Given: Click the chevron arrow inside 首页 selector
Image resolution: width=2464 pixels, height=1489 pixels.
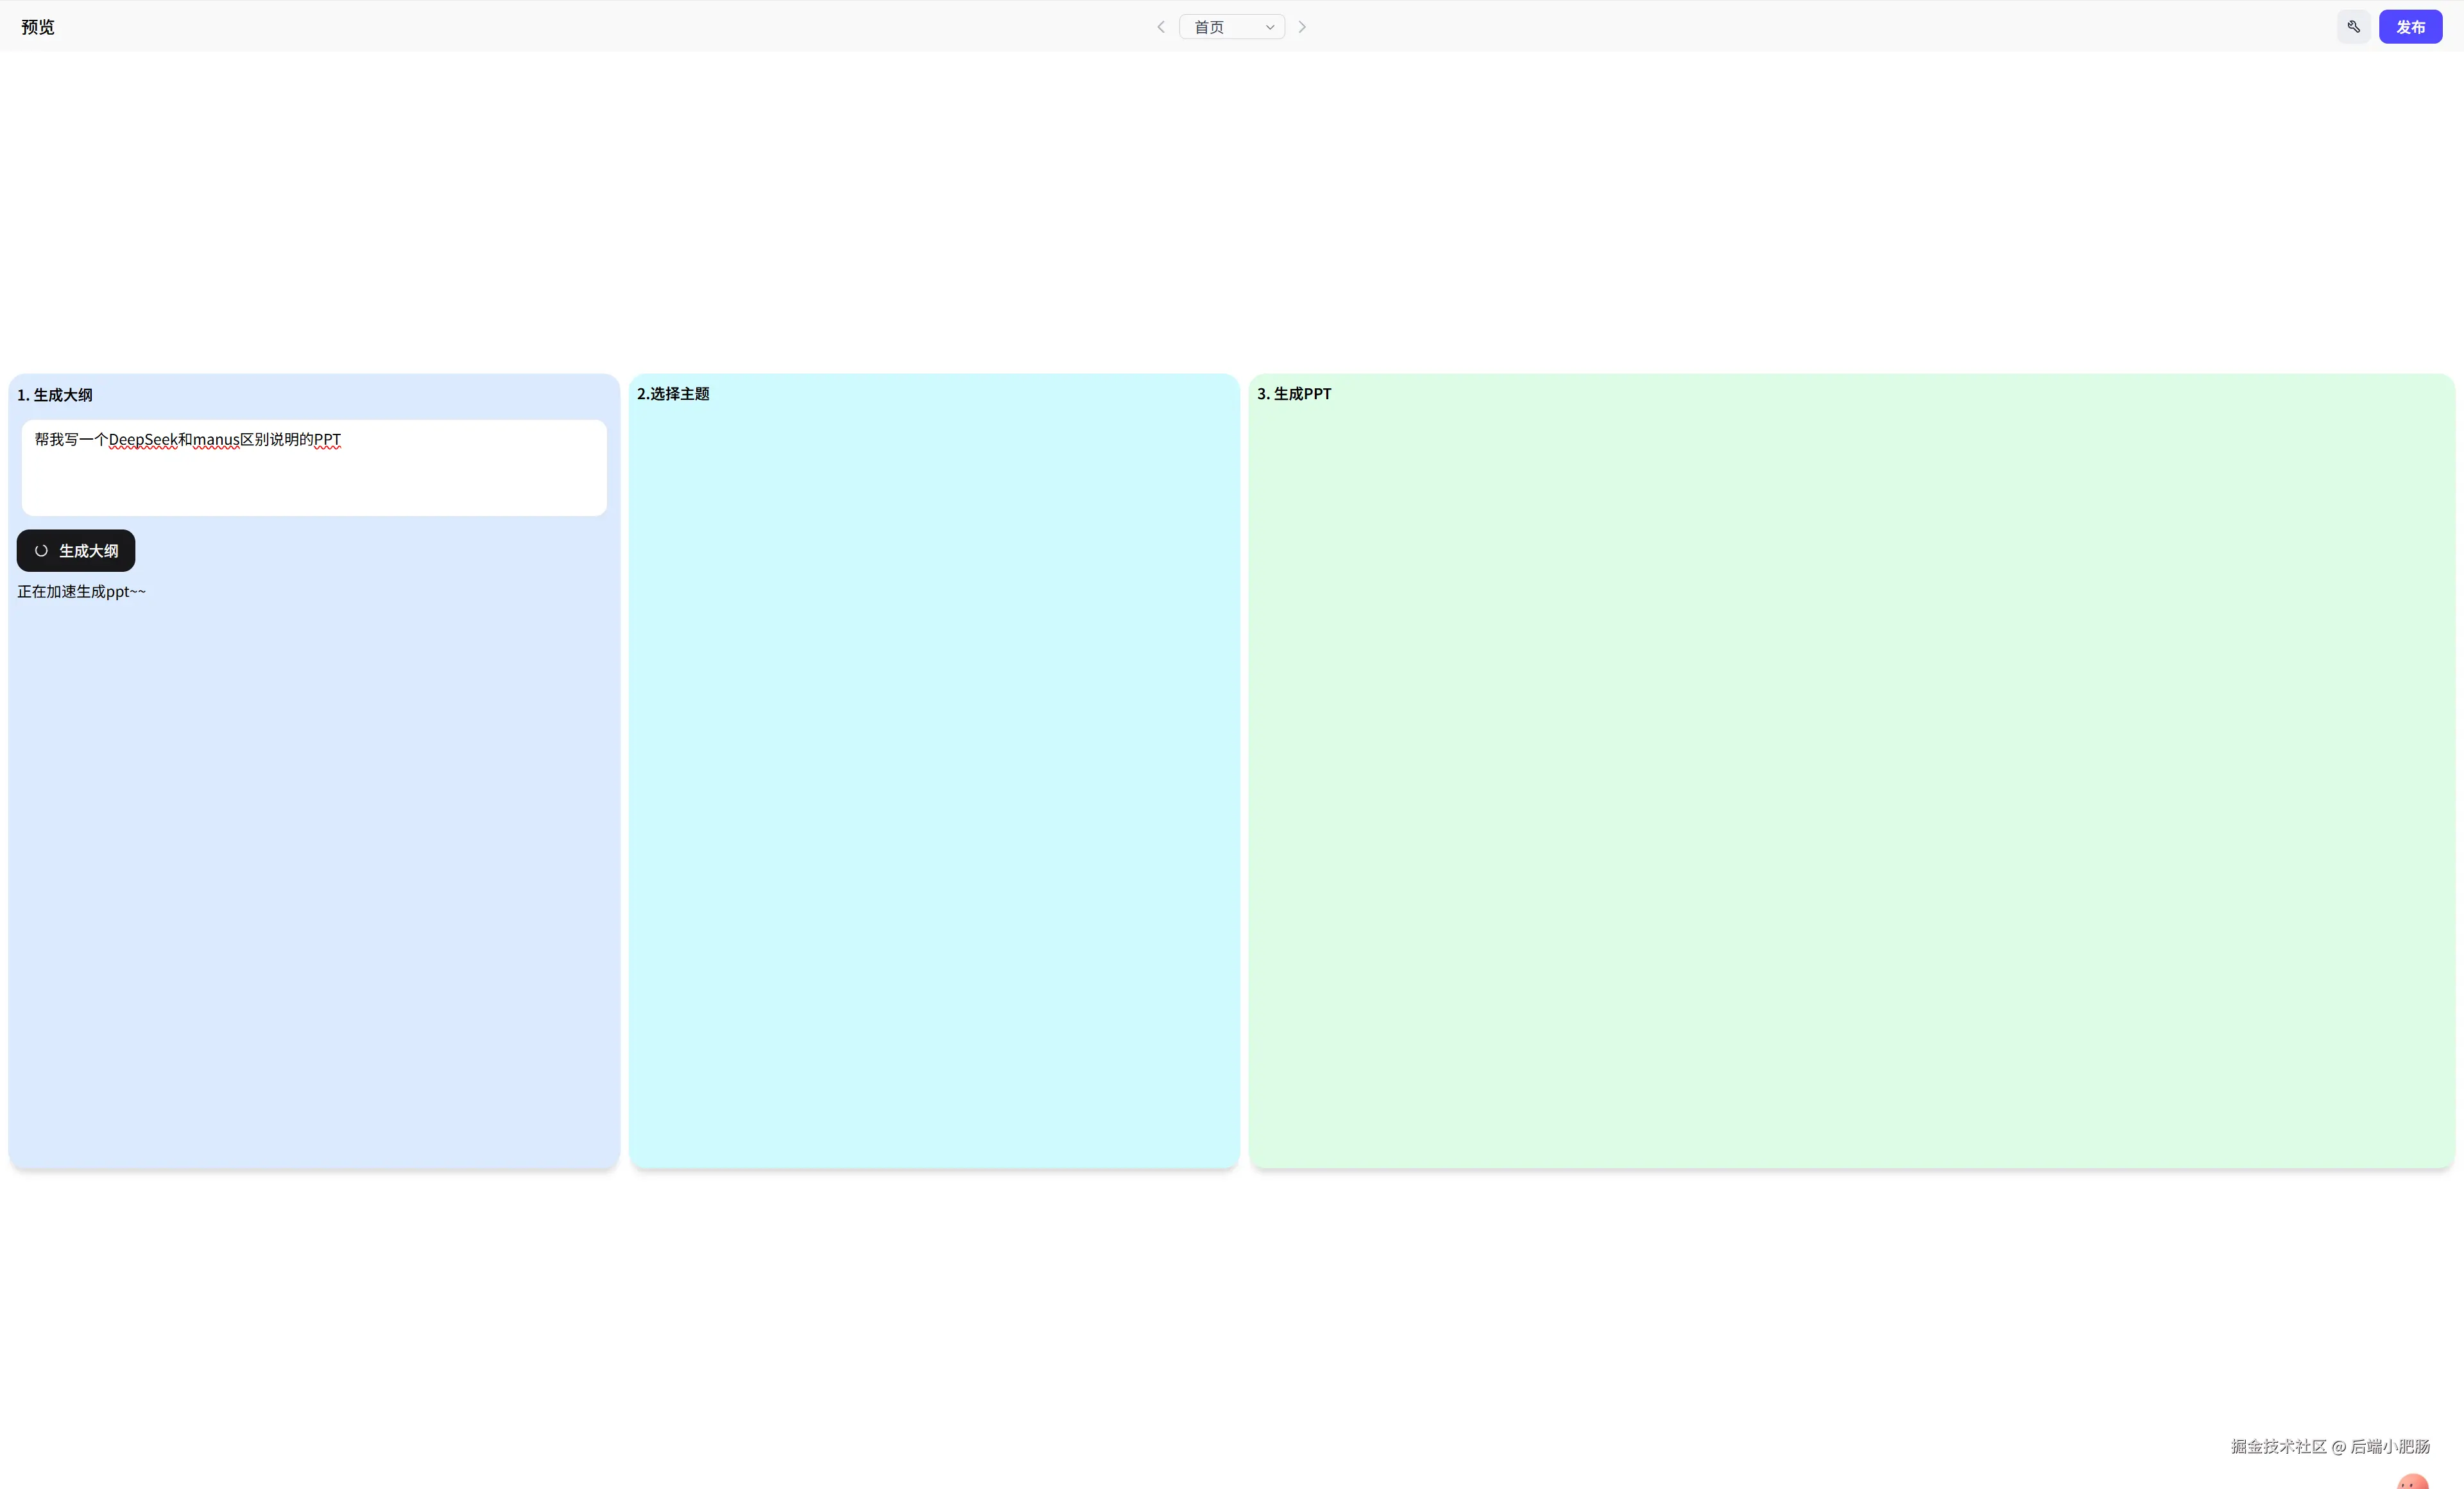Looking at the screenshot, I should click(1269, 27).
